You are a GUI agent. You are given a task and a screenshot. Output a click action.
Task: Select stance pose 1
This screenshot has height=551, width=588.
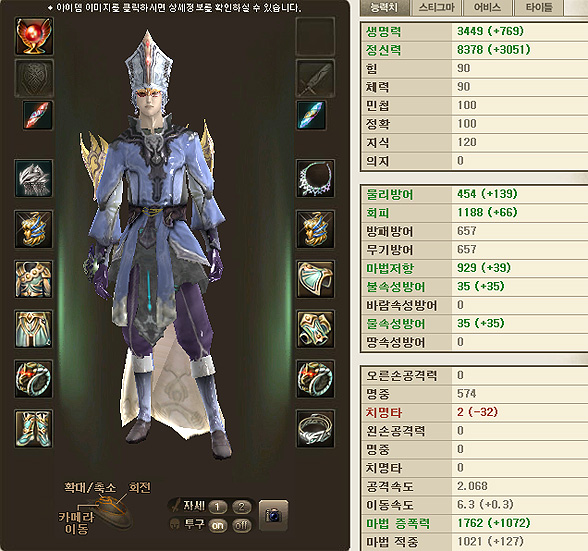pyautogui.click(x=218, y=507)
